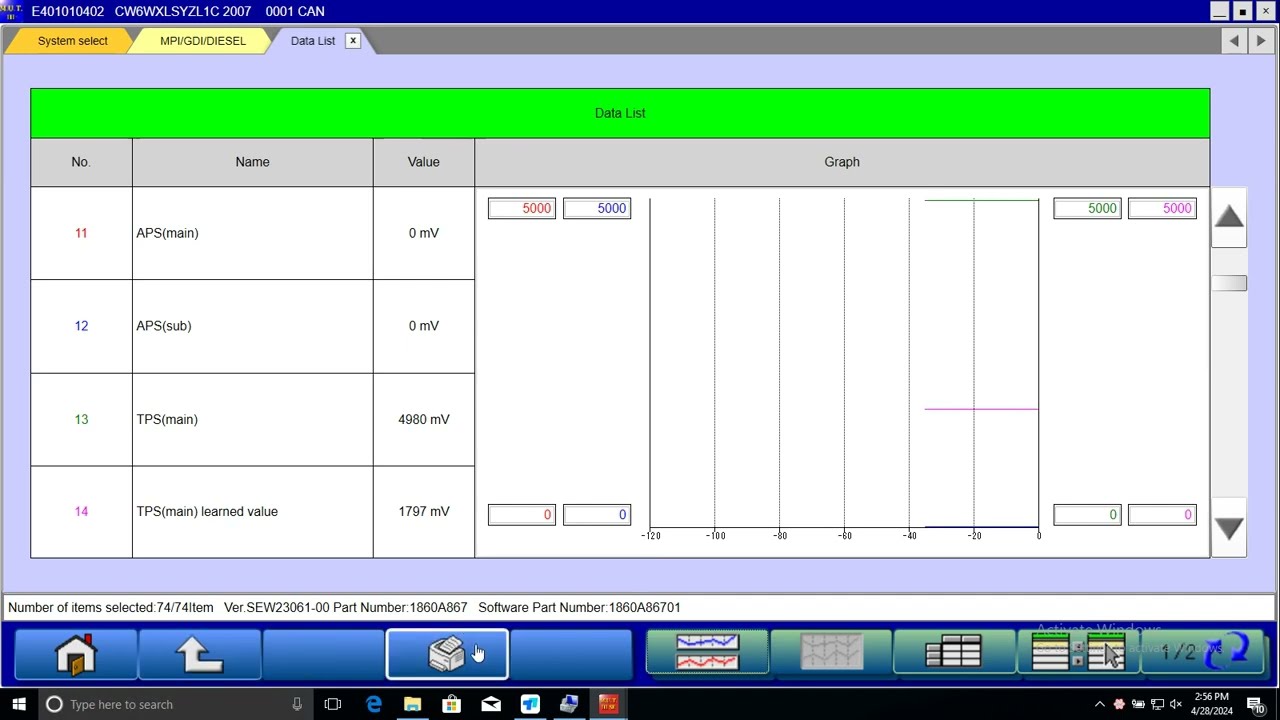Viewport: 1280px width, 720px height.
Task: Click the Graph column header
Action: 842,162
